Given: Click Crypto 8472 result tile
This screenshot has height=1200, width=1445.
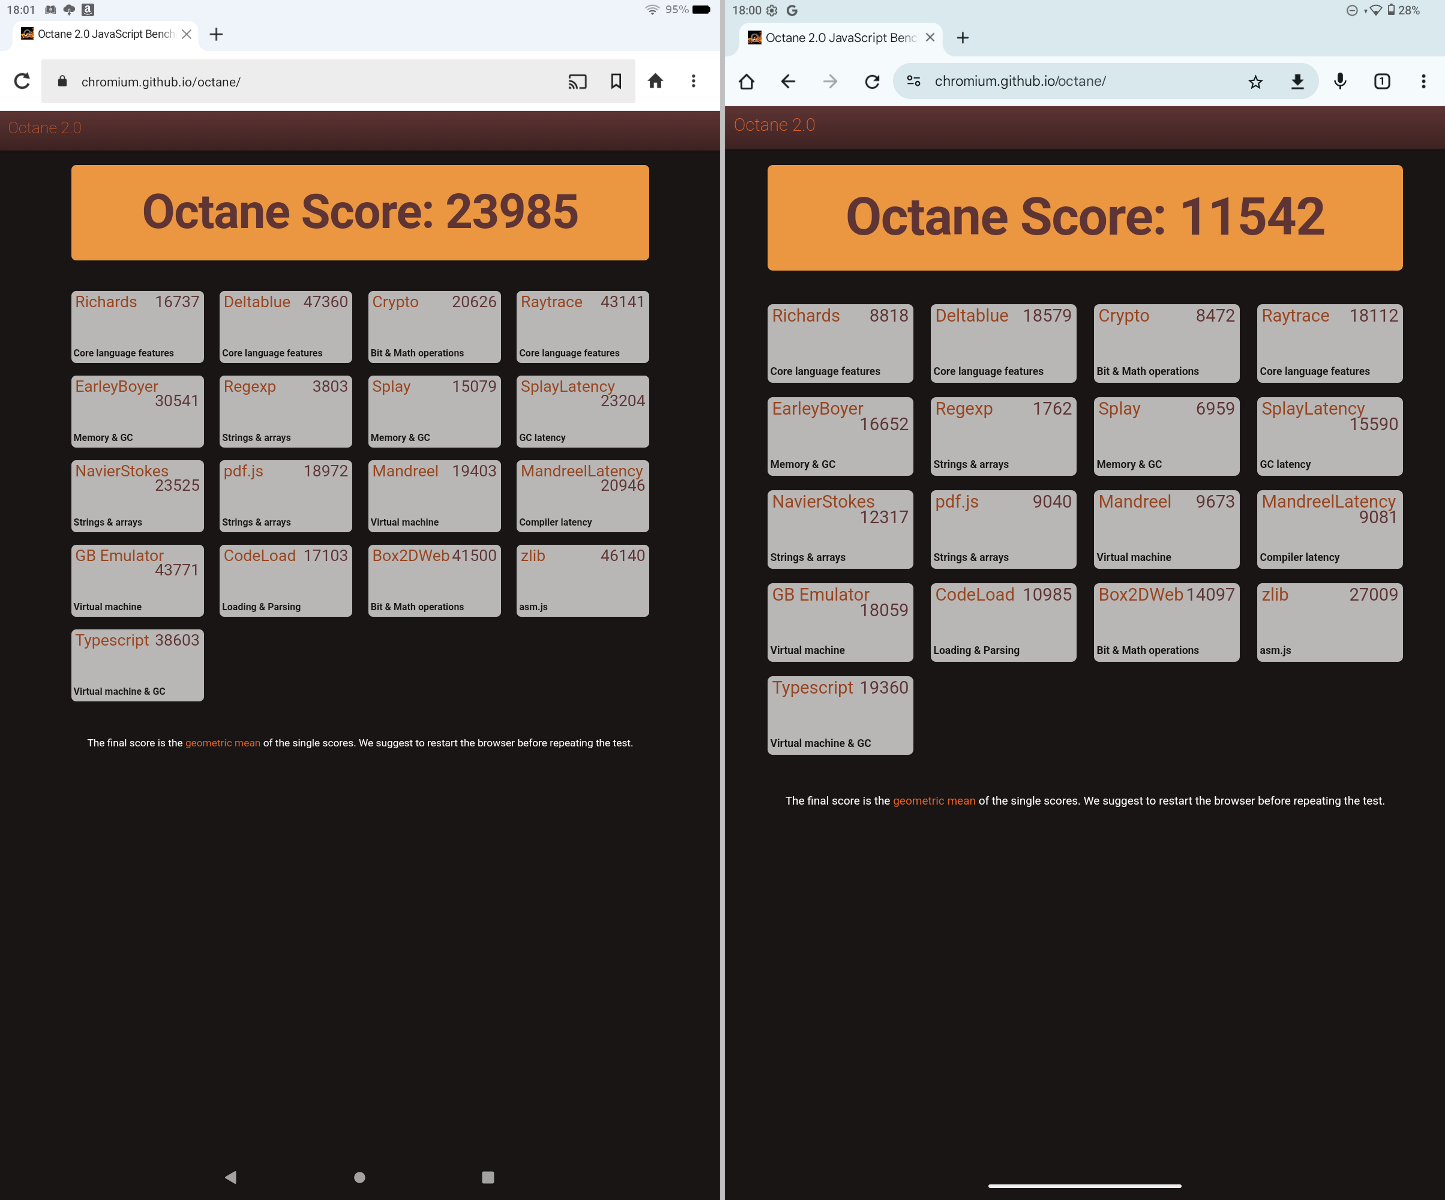Looking at the screenshot, I should coord(1167,343).
